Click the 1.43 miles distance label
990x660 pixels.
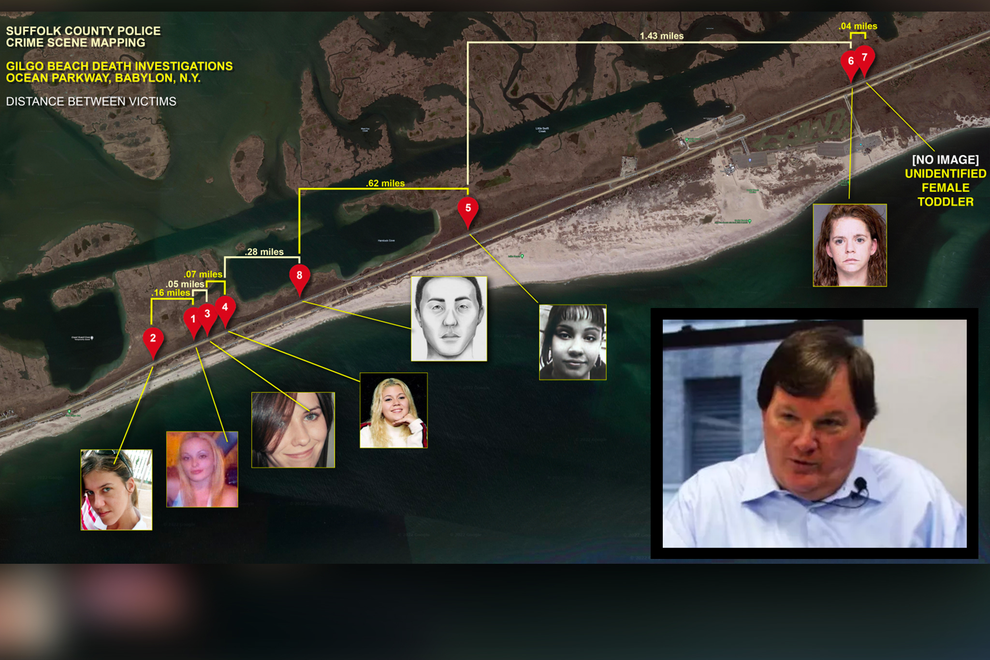(662, 36)
